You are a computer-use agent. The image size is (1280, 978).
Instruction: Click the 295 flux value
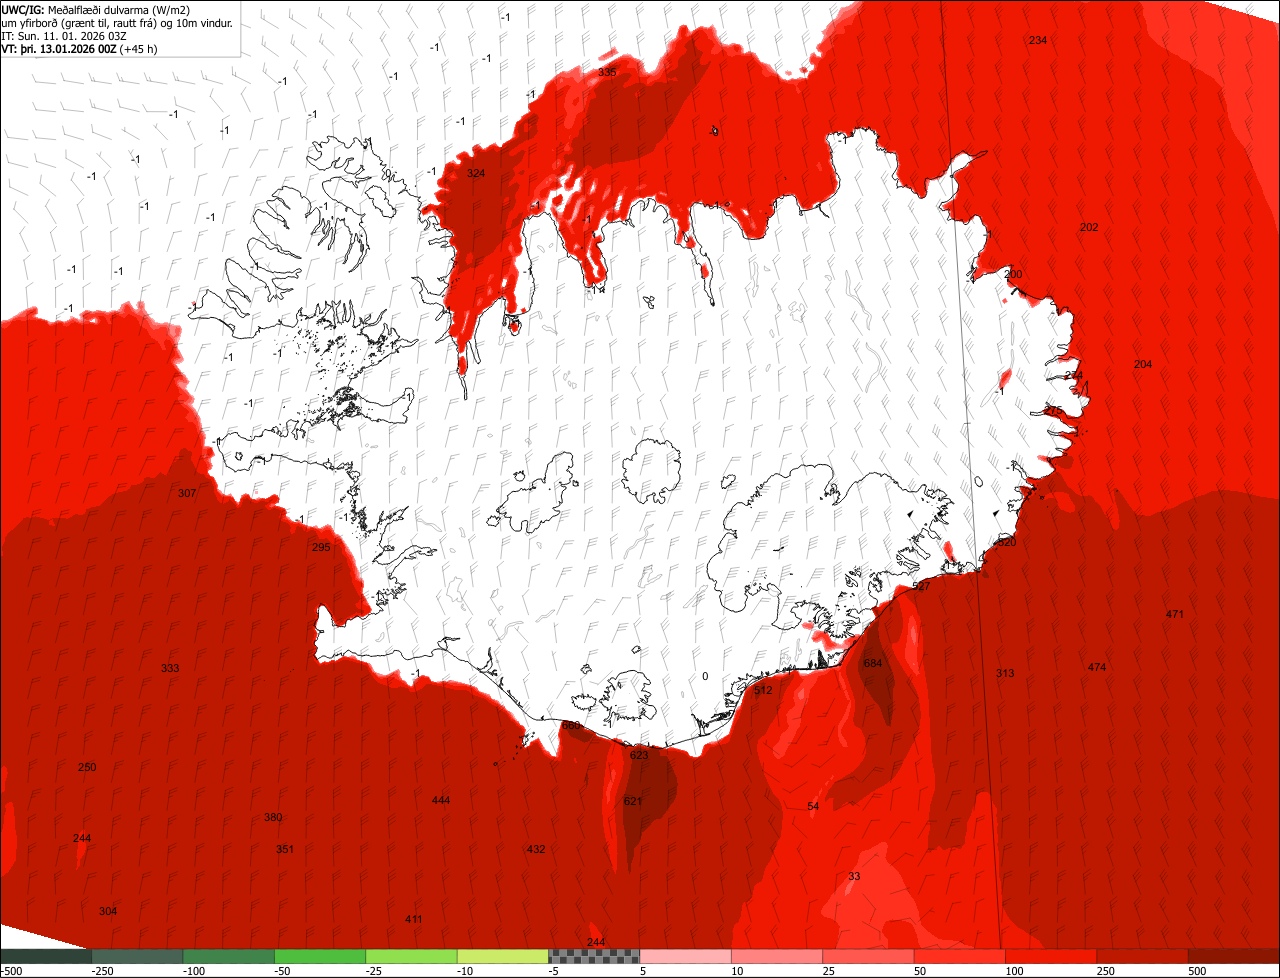click(321, 548)
